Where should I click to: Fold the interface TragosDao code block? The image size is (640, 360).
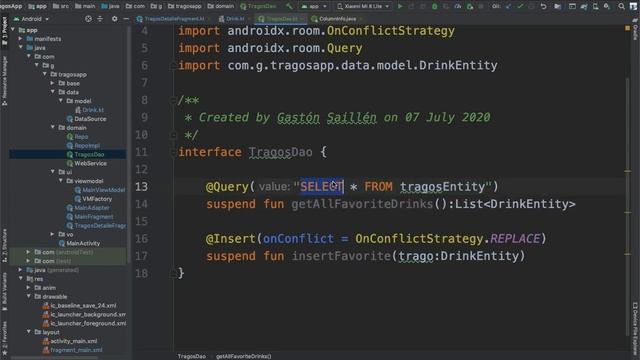(173, 152)
